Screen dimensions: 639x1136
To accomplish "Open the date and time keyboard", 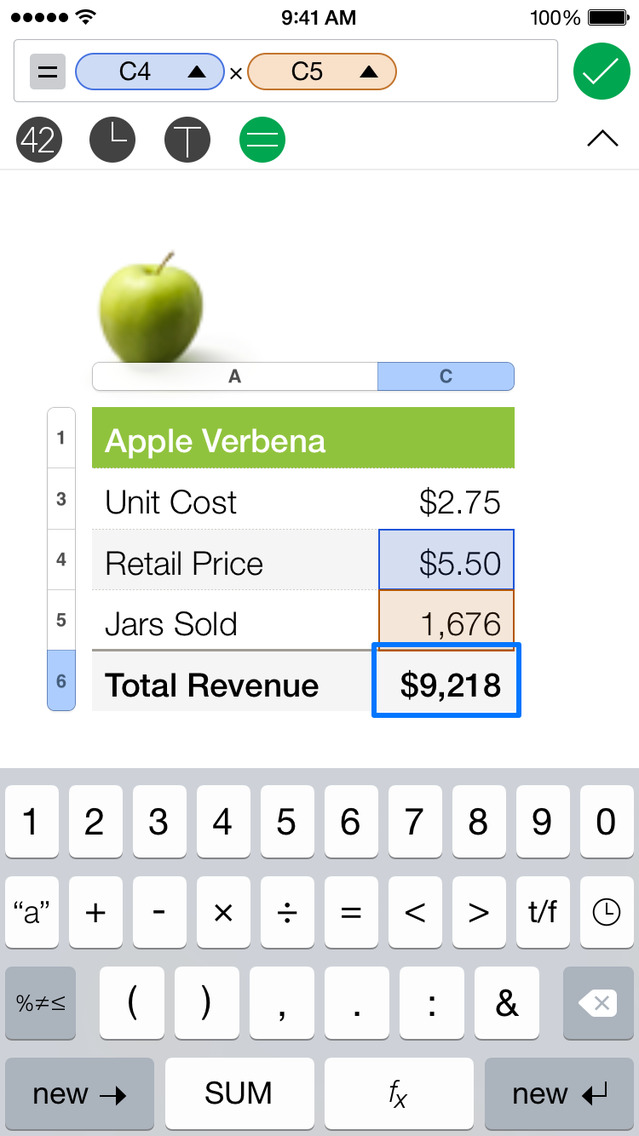I will pyautogui.click(x=113, y=140).
